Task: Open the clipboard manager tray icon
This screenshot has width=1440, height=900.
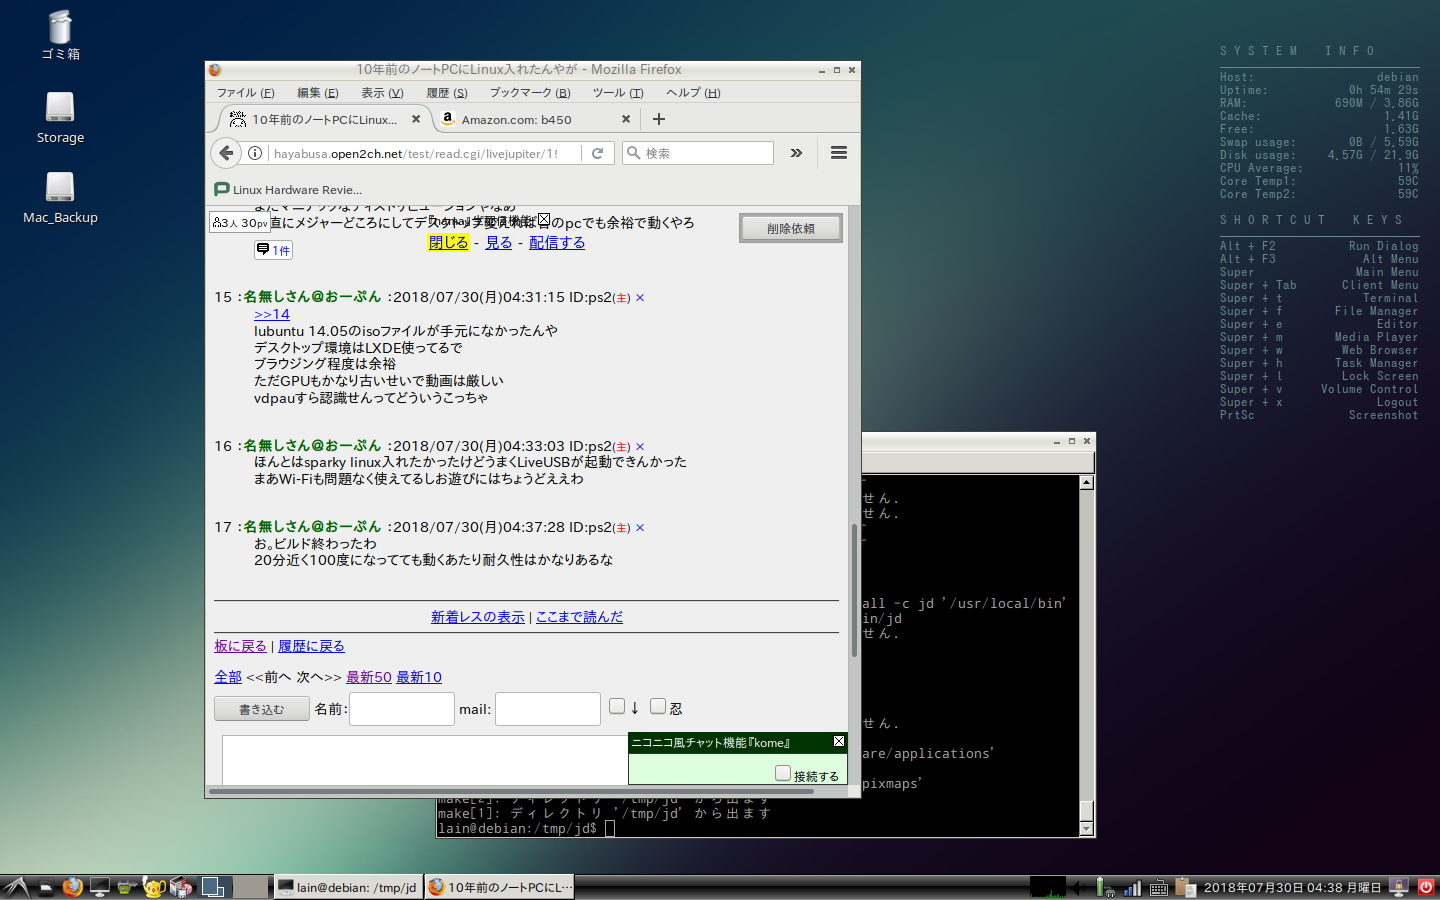Action: click(x=1185, y=887)
